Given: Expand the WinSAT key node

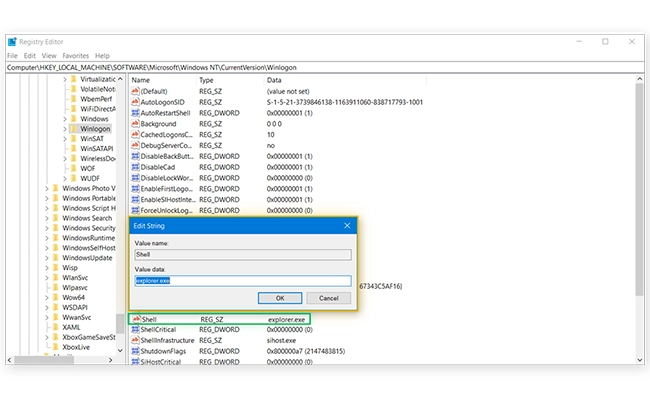Looking at the screenshot, I should (x=65, y=139).
